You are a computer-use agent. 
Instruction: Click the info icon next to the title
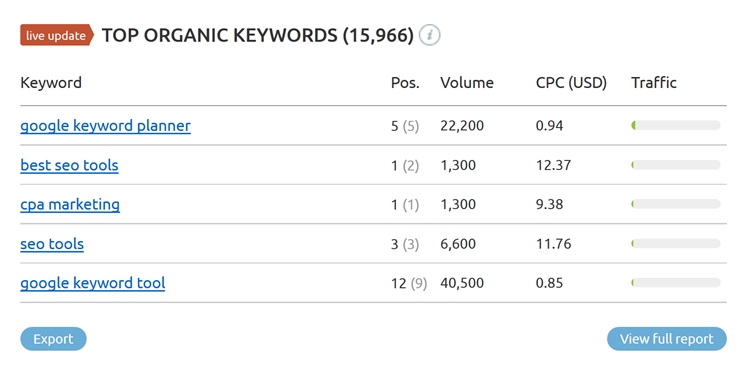tap(430, 35)
